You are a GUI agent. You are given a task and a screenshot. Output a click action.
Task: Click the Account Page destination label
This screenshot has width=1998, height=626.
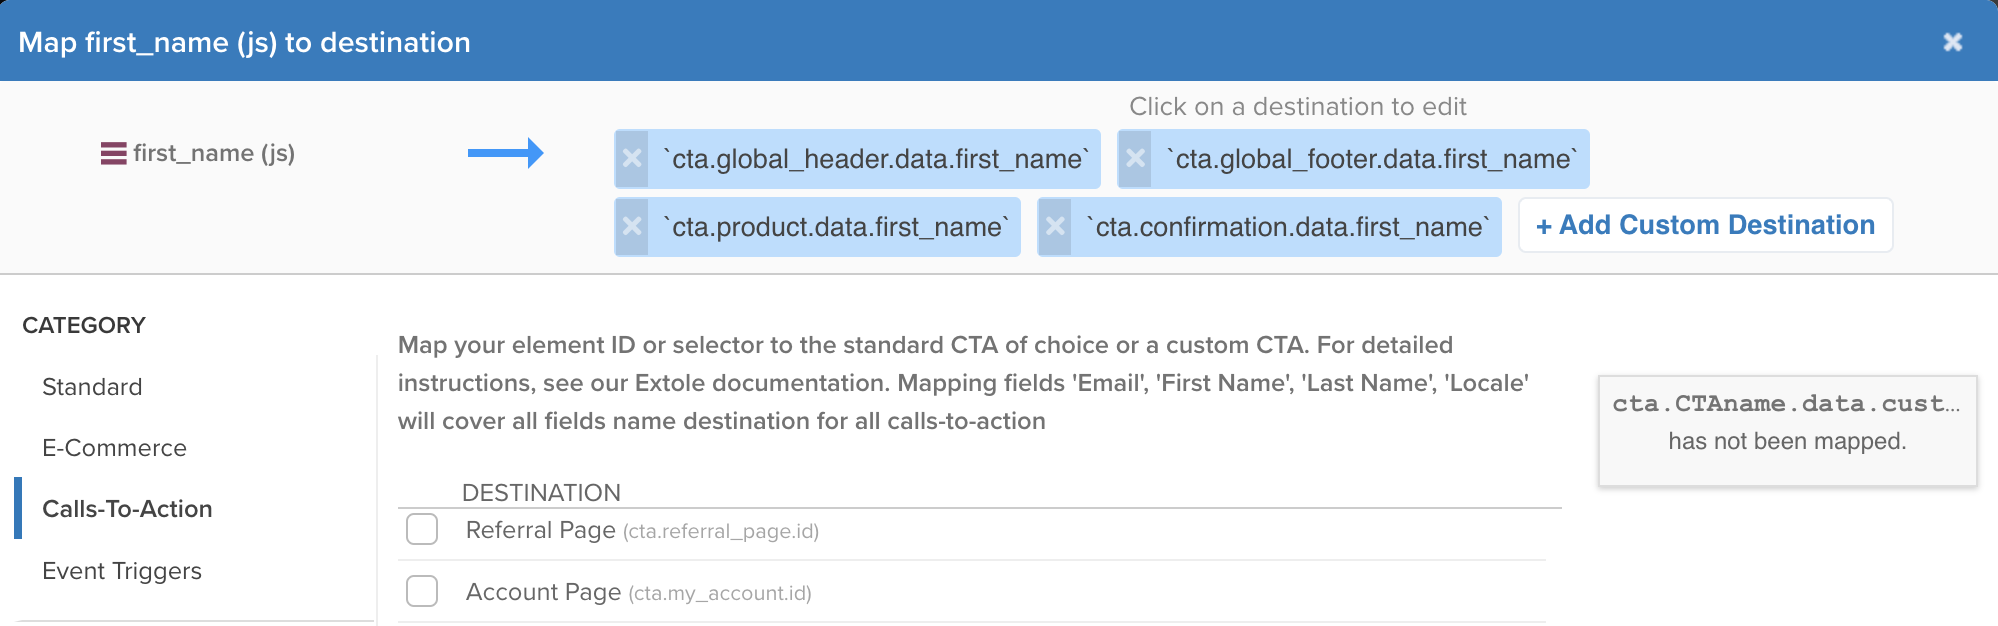click(638, 592)
